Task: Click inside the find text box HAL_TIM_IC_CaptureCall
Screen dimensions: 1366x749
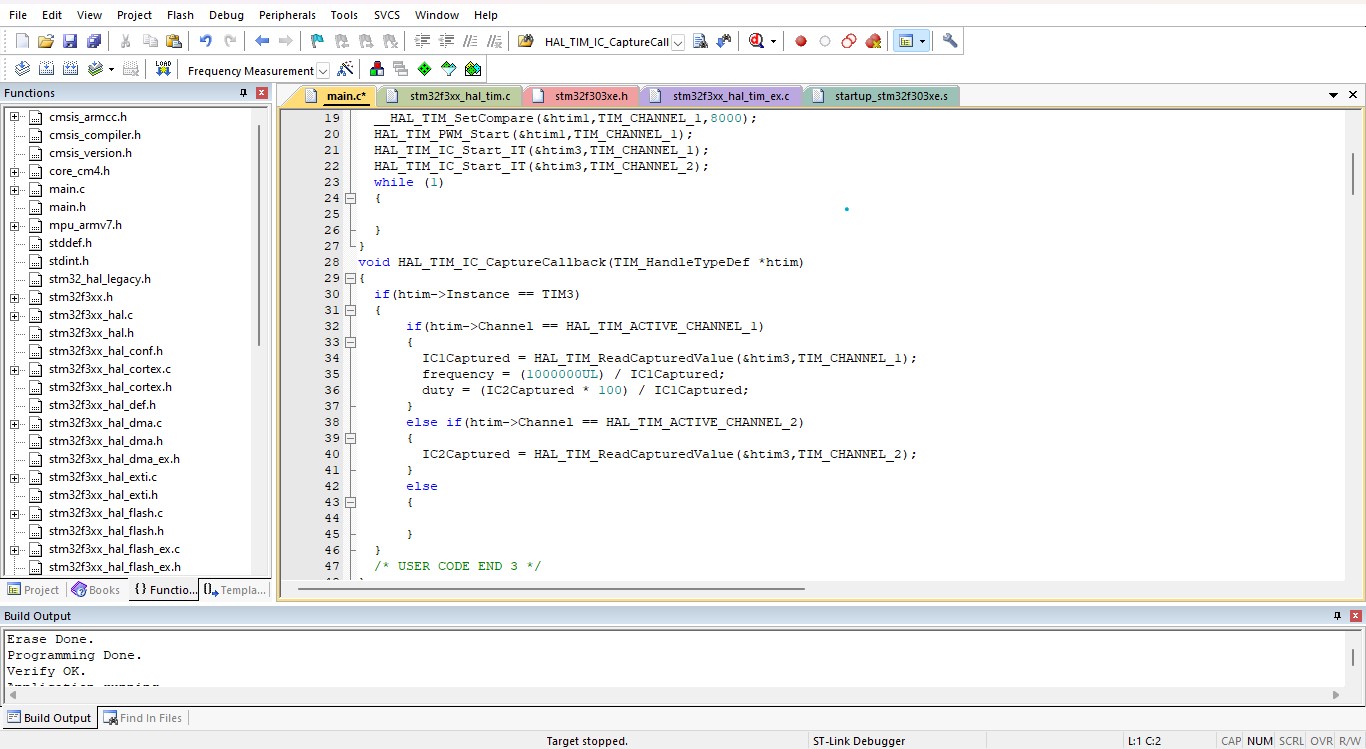Action: coord(606,42)
